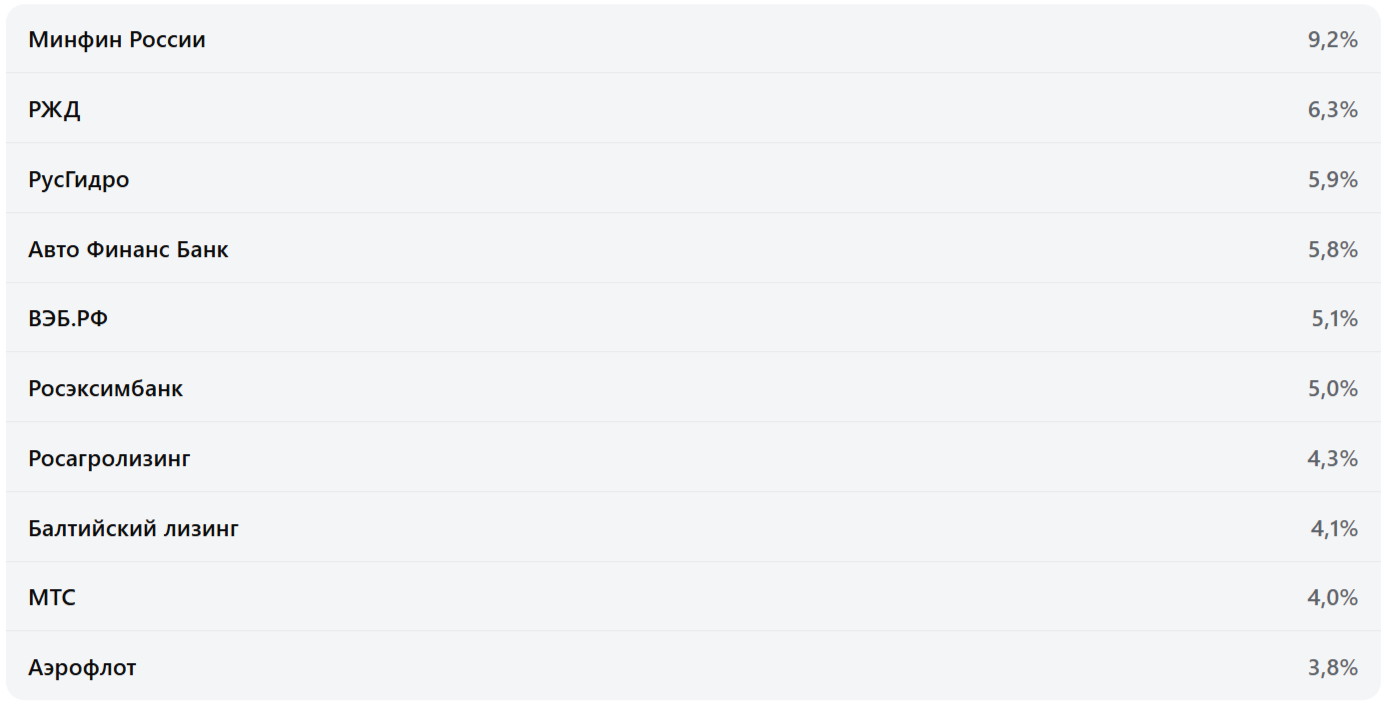Select the РЖД row label
This screenshot has height=705, width=1388.
click(x=54, y=110)
